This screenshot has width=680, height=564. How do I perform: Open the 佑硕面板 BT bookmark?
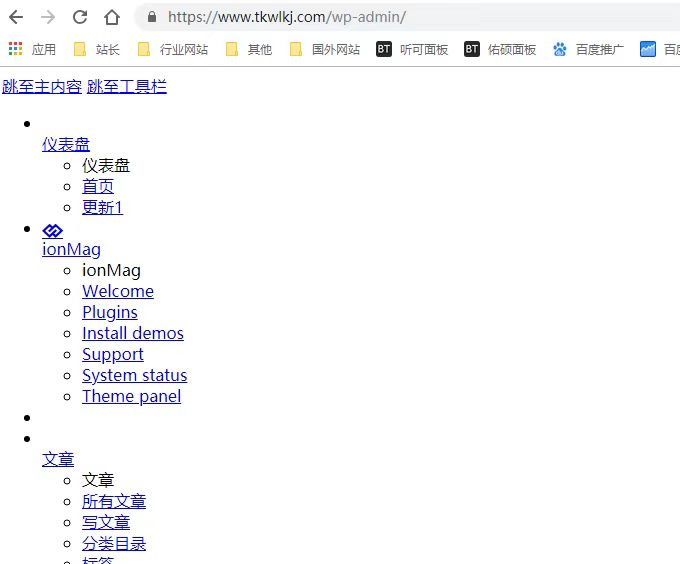pyautogui.click(x=500, y=49)
